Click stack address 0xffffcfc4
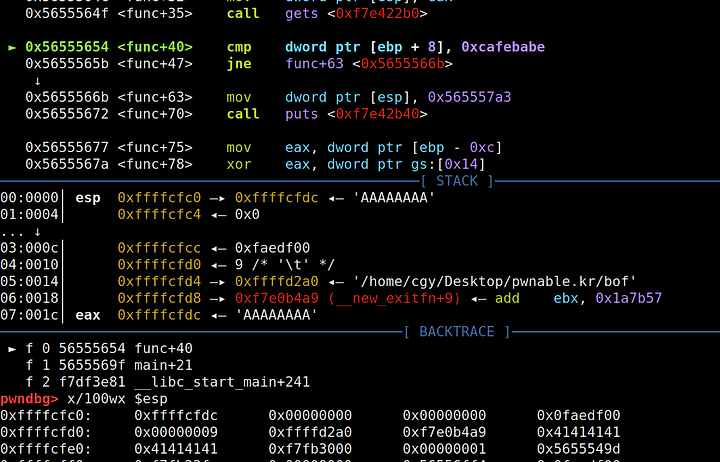 159,214
